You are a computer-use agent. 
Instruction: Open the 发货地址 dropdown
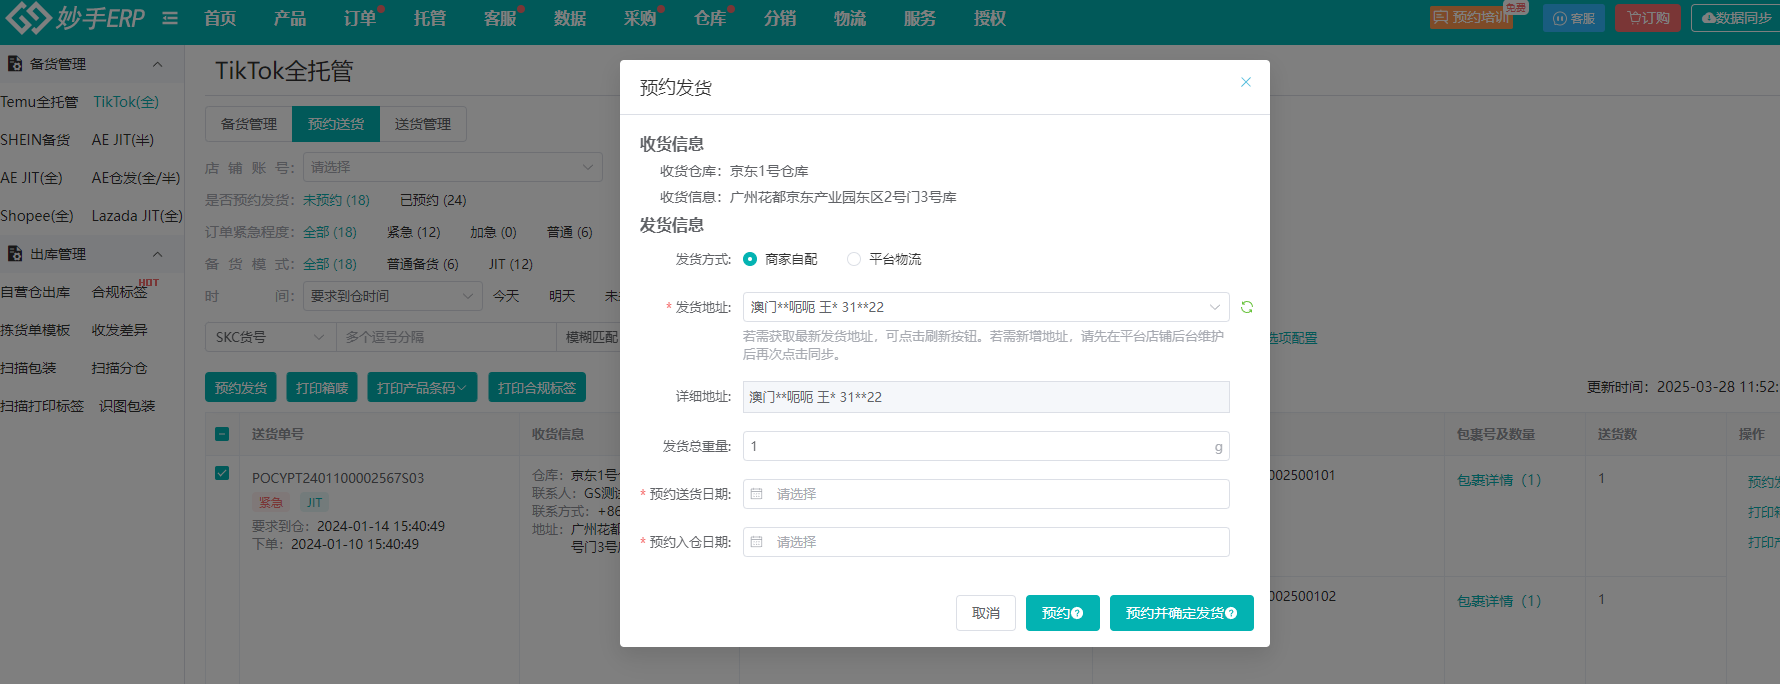(986, 307)
